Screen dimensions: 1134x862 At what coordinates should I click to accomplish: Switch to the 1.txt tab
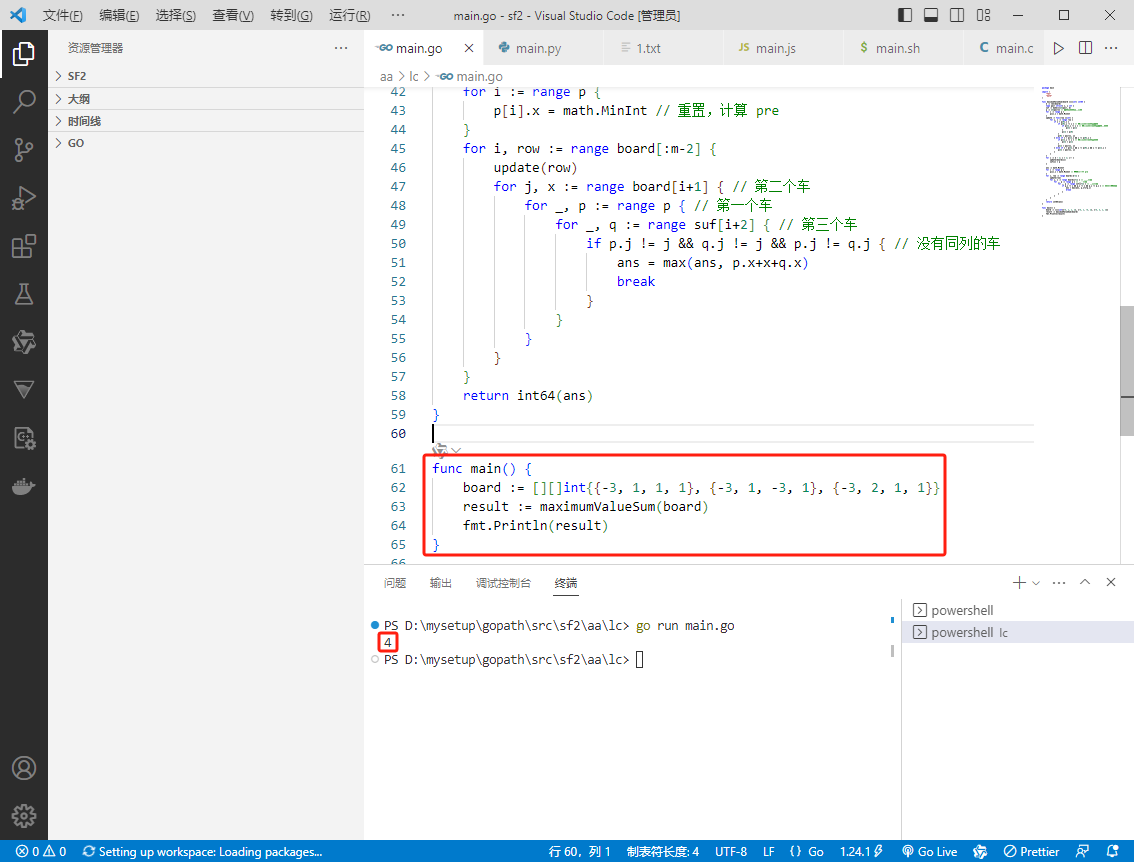tap(663, 48)
